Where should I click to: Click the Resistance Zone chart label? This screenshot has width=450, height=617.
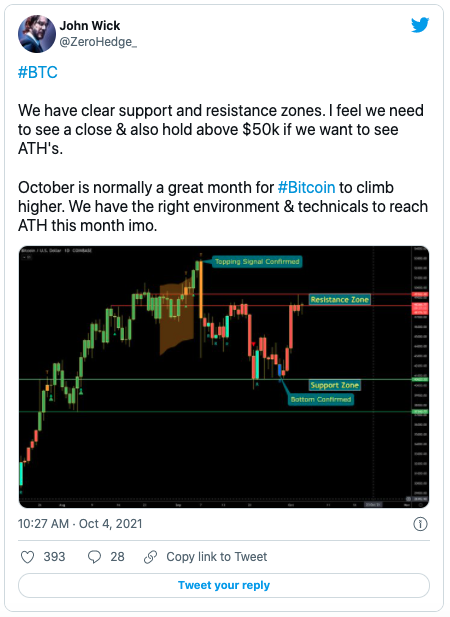tap(339, 299)
